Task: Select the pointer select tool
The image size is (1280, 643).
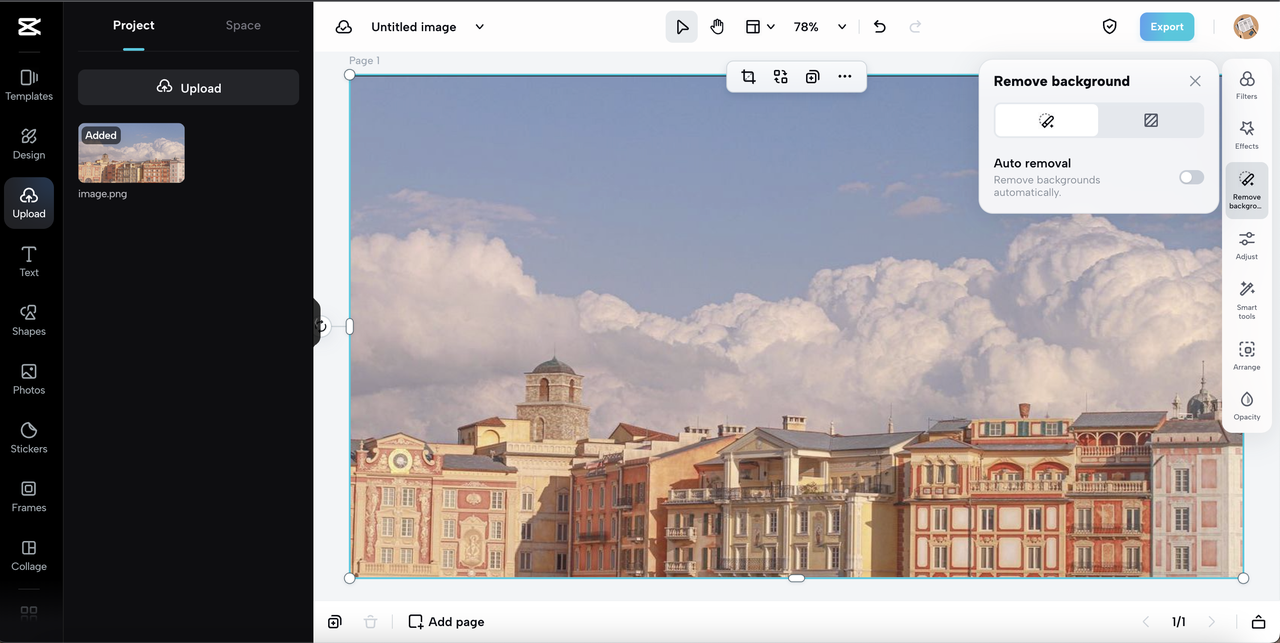Action: point(682,27)
